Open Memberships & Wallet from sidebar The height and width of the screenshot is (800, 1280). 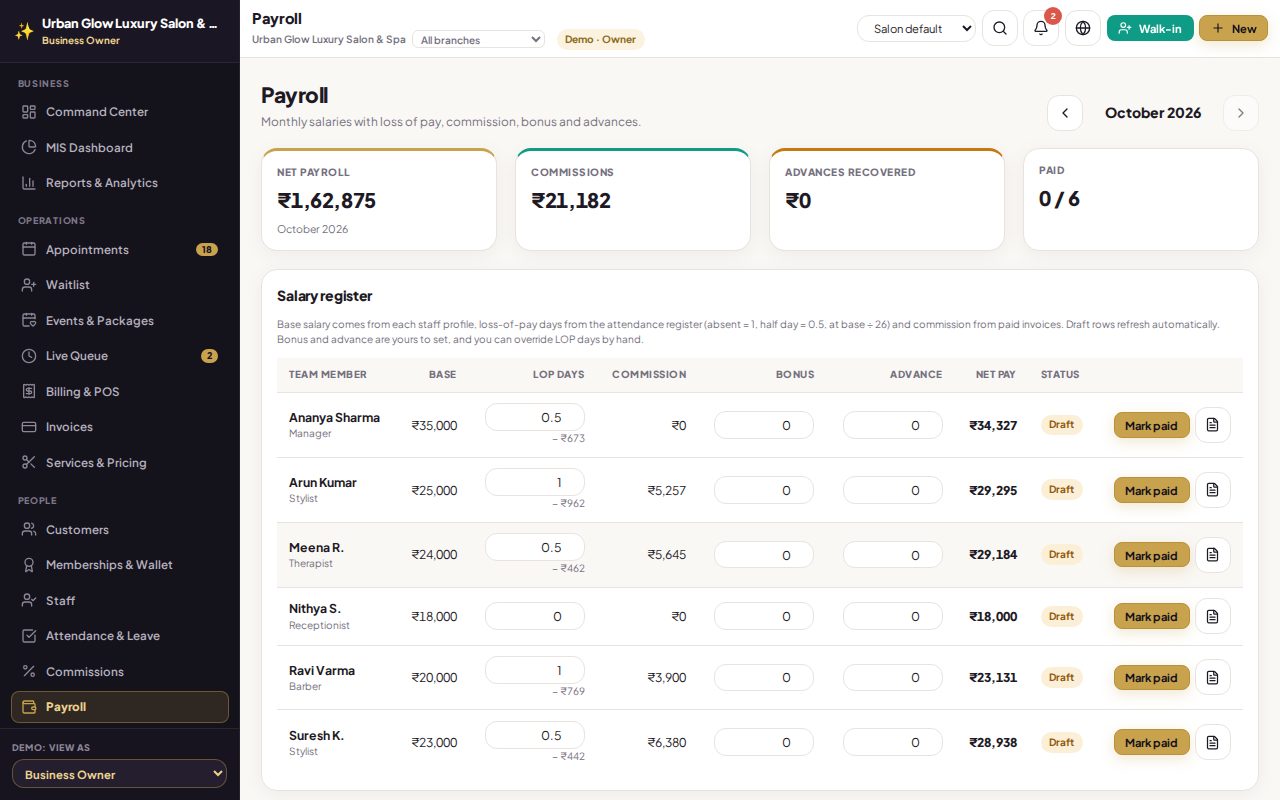pyautogui.click(x=120, y=565)
